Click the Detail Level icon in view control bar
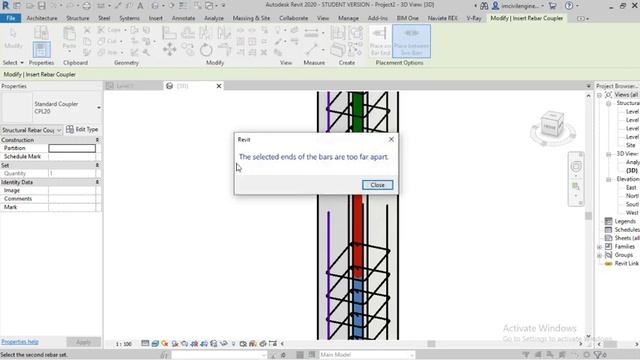Image resolution: width=640 pixels, height=360 pixels. tap(145, 344)
